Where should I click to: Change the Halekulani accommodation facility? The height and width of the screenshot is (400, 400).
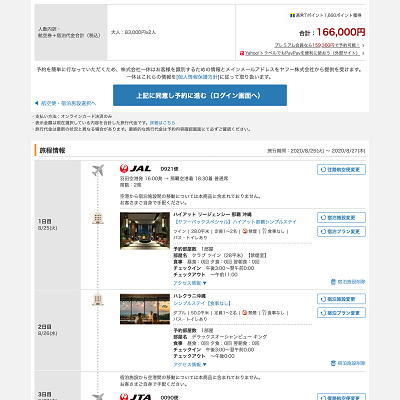[341, 299]
